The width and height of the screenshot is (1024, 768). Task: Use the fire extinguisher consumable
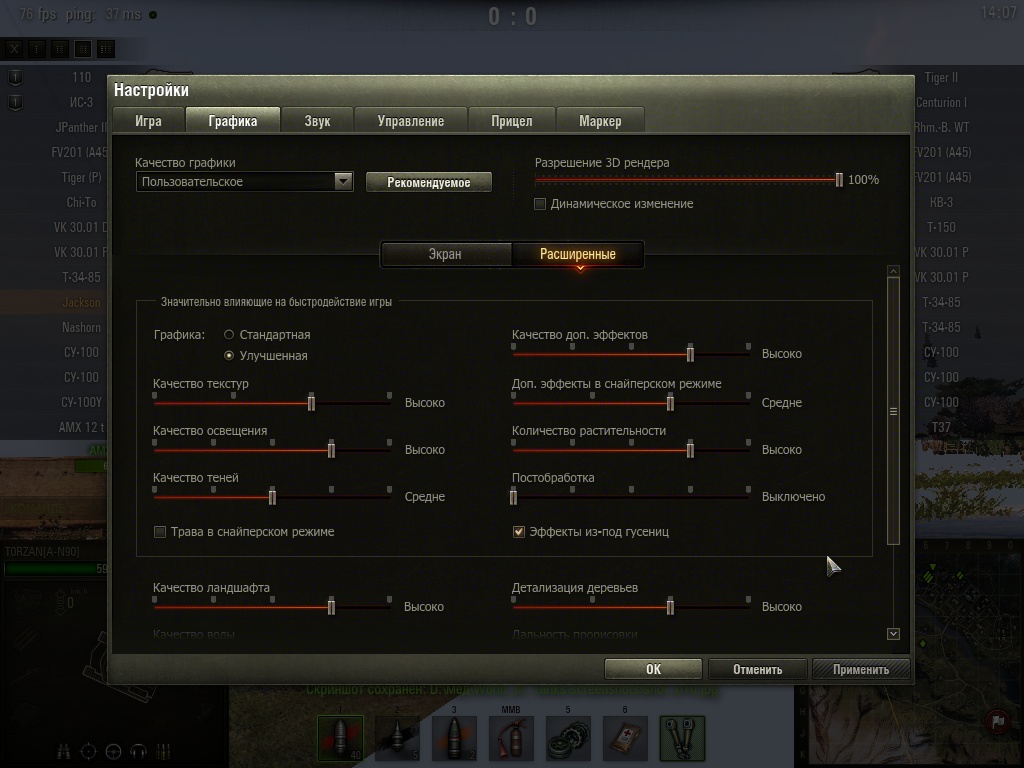[511, 738]
